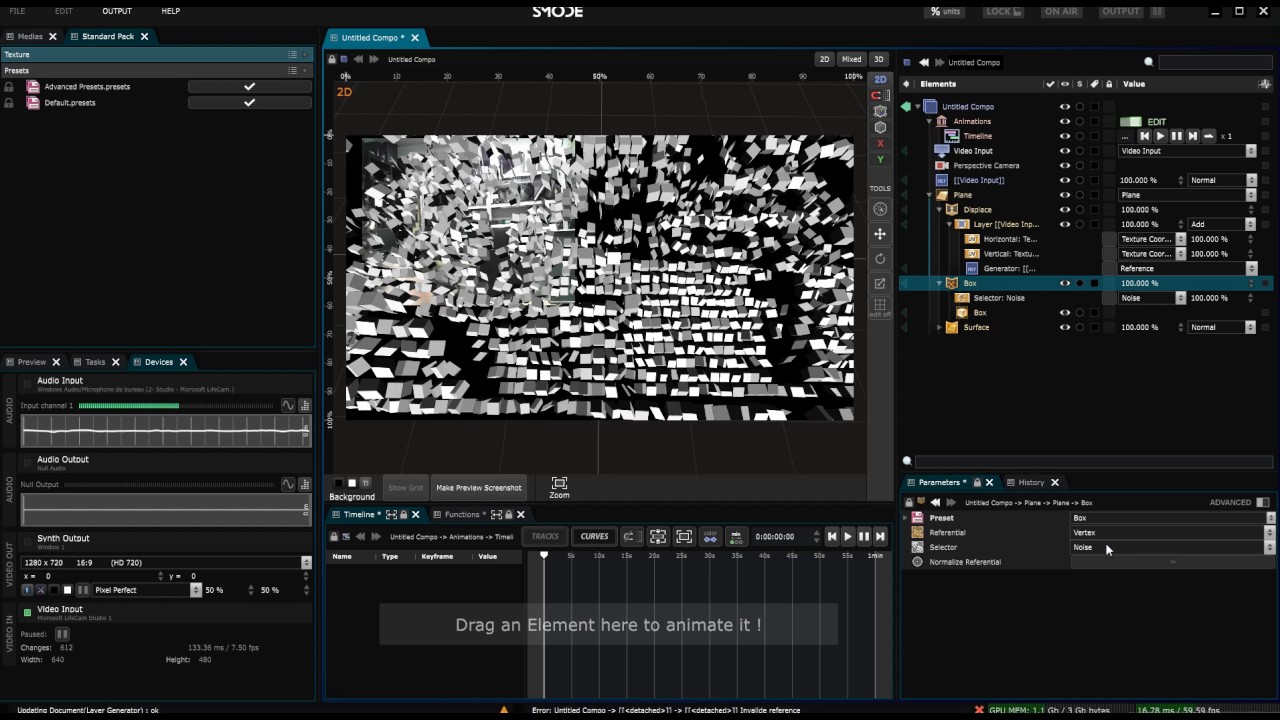Click Make Preview Screenshot button
Image resolution: width=1280 pixels, height=720 pixels.
tap(479, 488)
